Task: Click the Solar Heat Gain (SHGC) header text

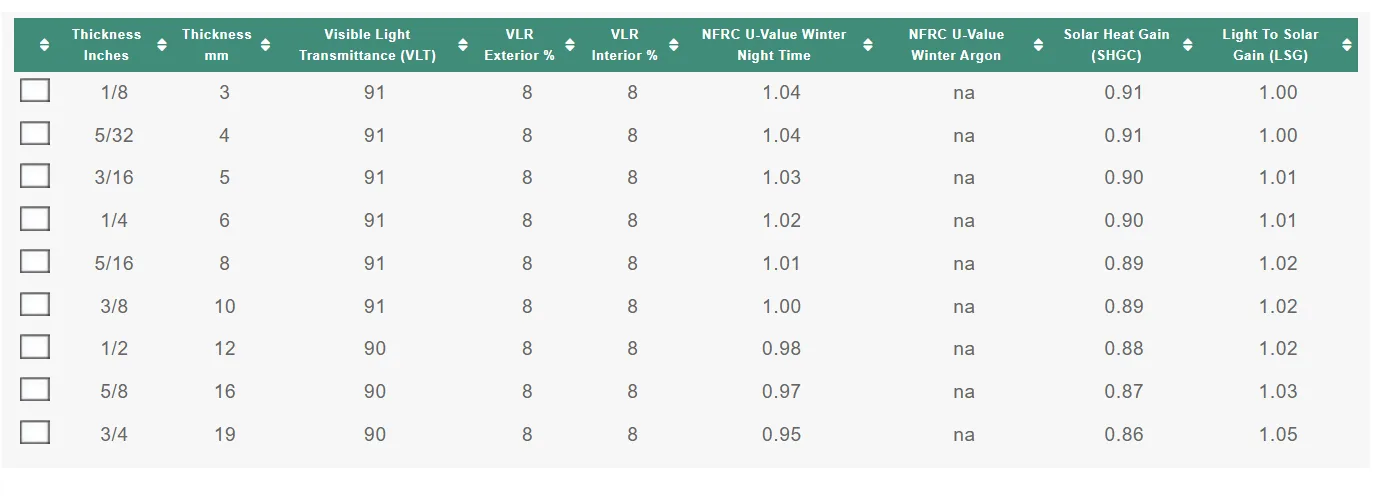Action: tap(1116, 45)
